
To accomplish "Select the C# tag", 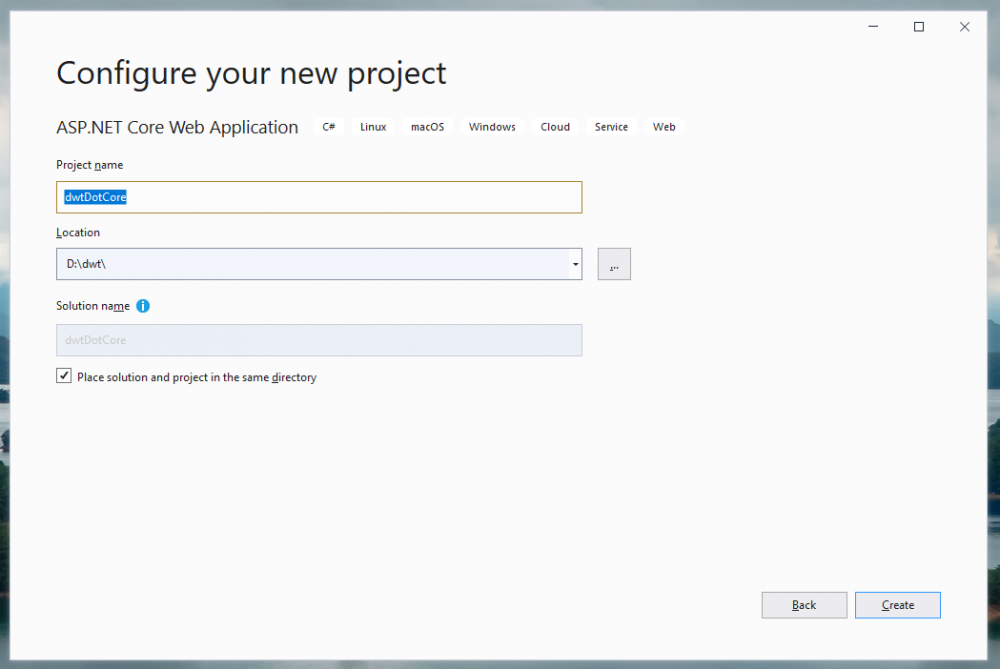I will (x=329, y=127).
